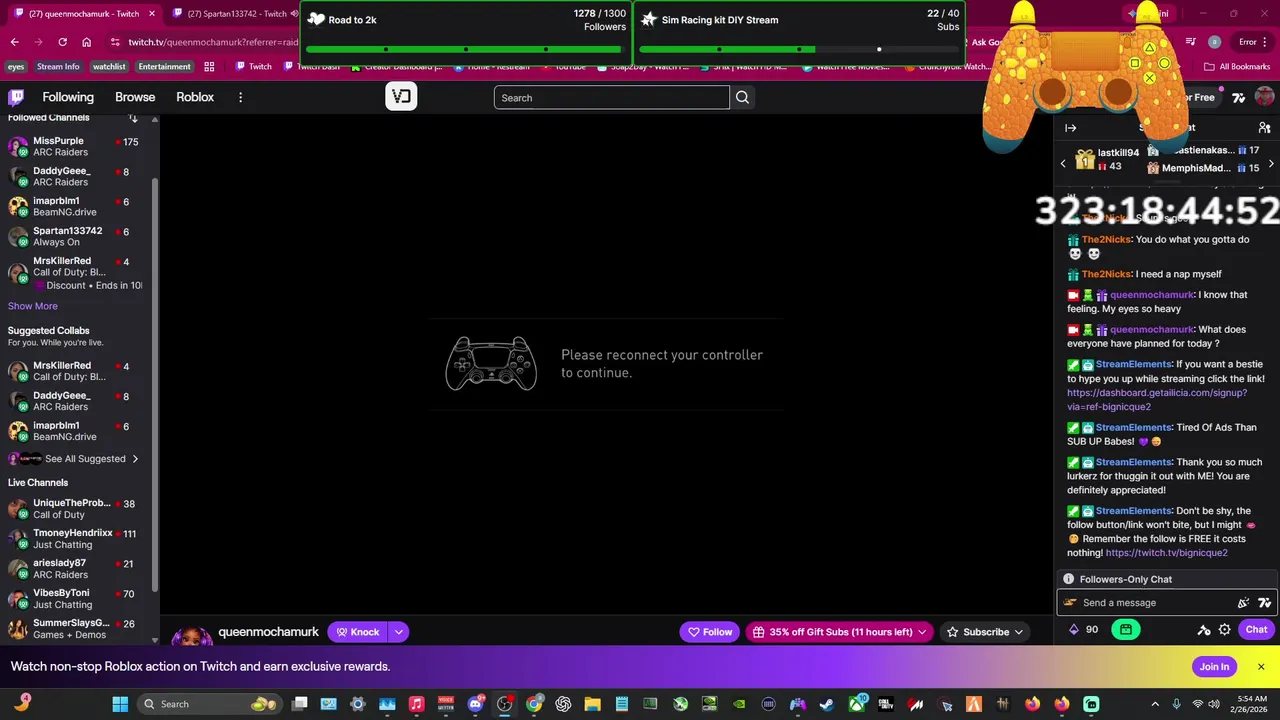This screenshot has height=720, width=1280.
Task: Open the 7TV emote picker in message box
Action: tap(1264, 603)
